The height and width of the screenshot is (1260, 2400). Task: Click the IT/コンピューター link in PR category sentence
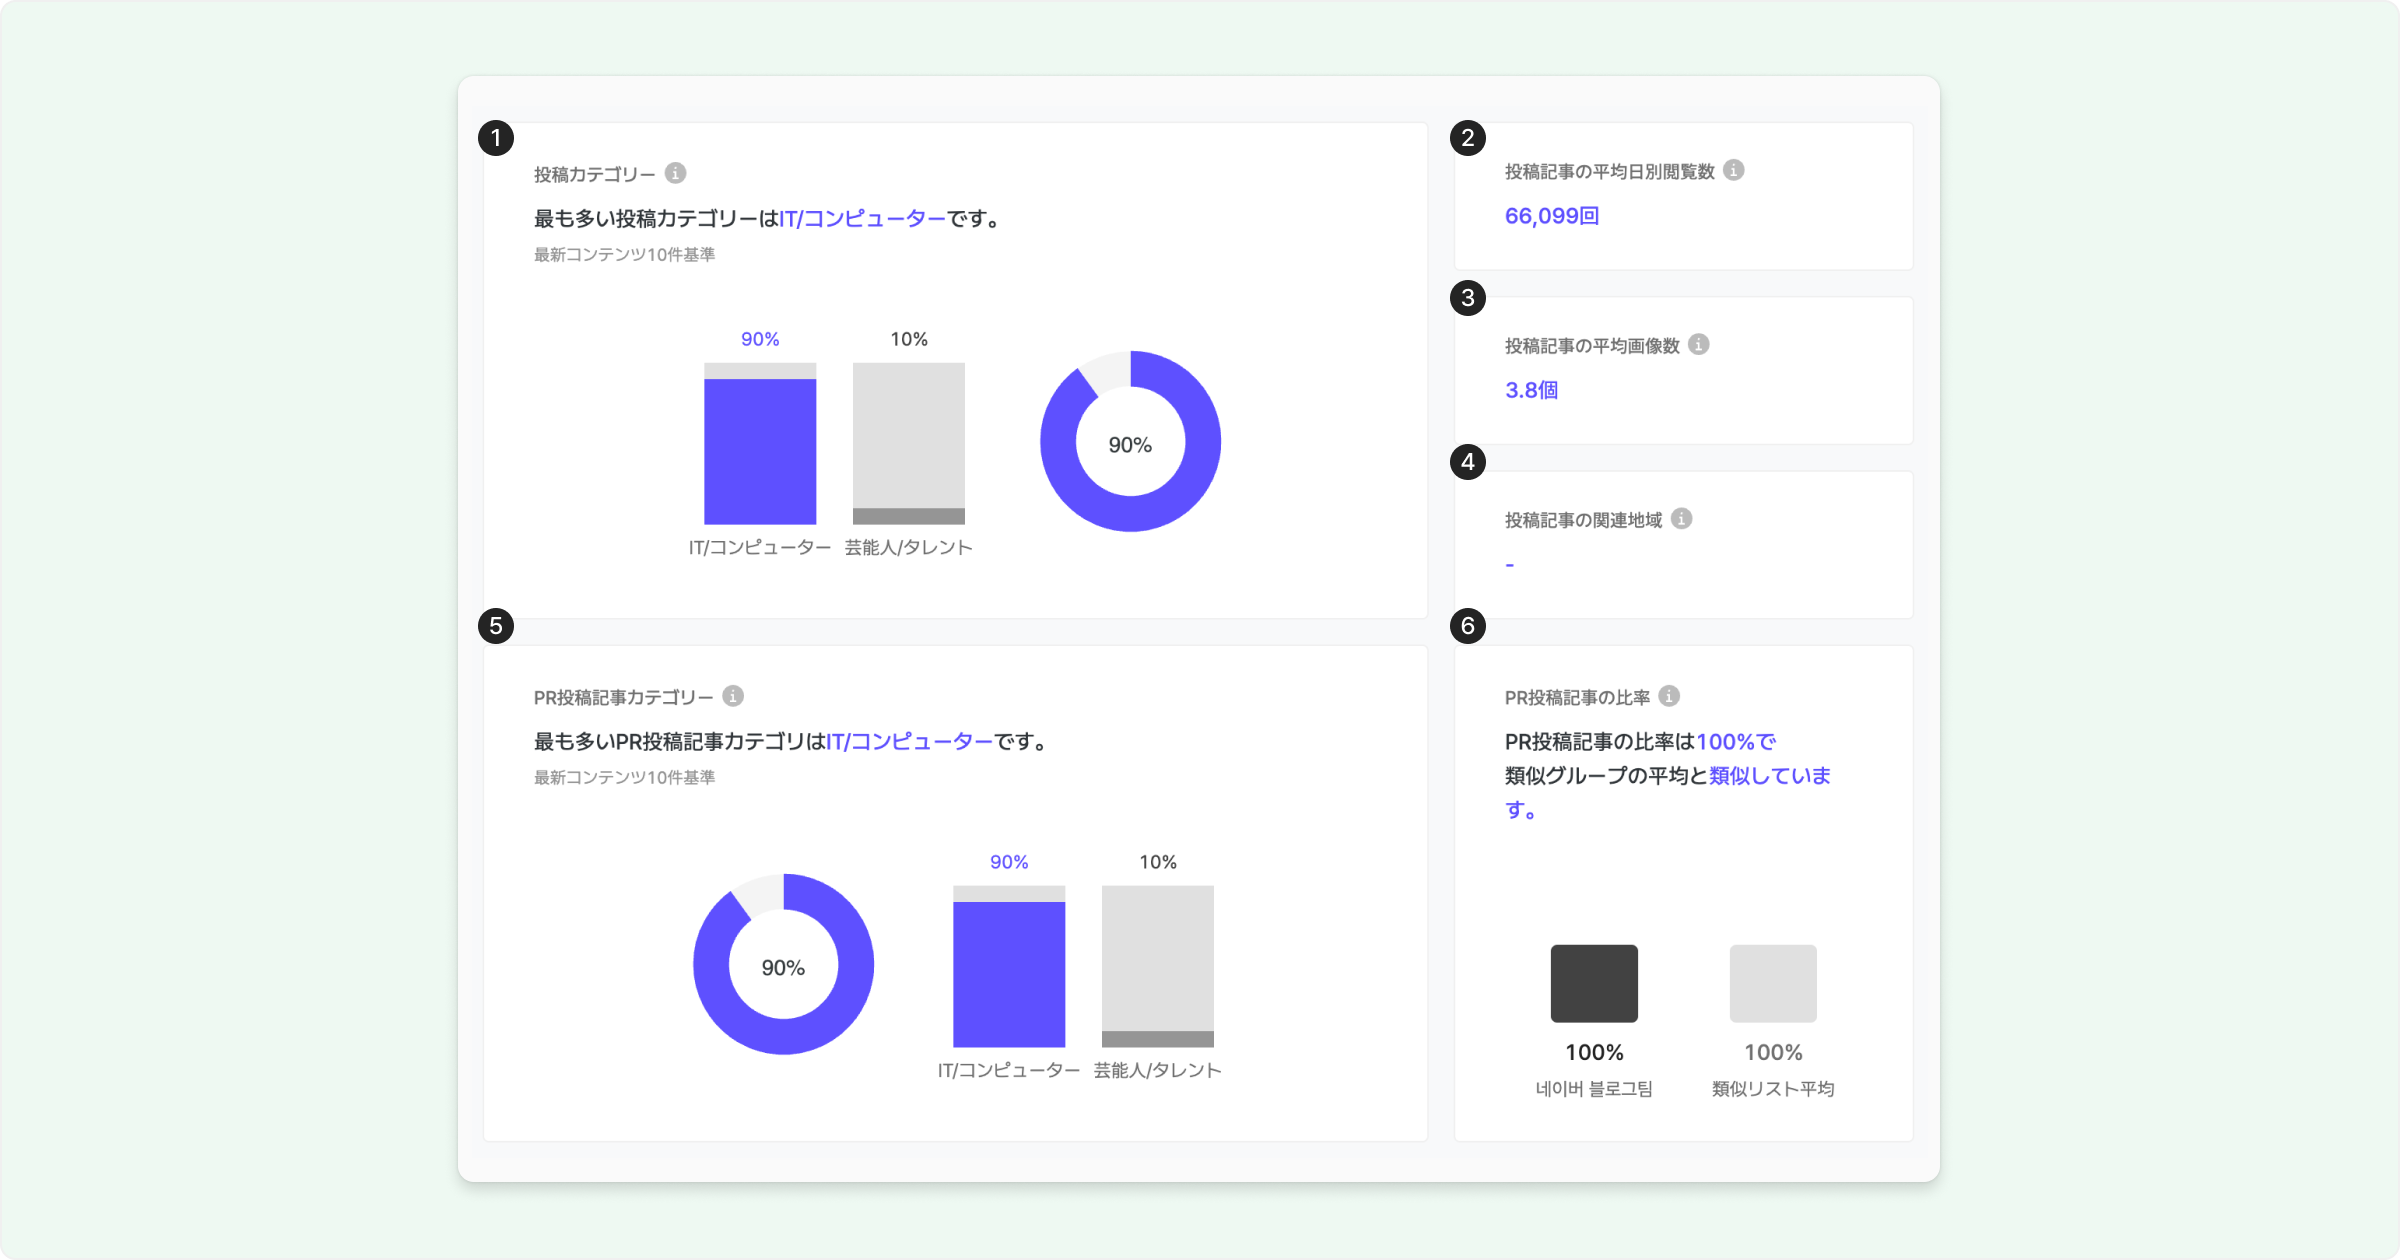(909, 741)
